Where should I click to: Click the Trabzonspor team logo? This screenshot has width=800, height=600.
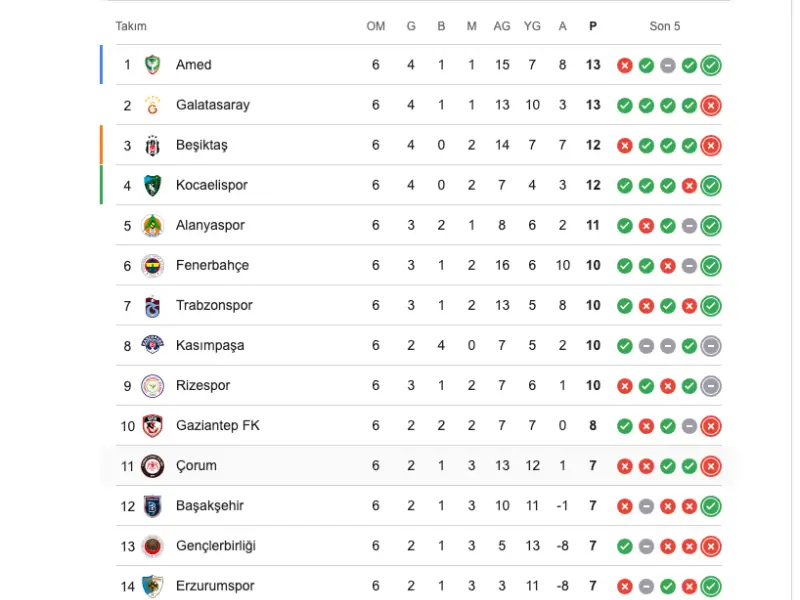(x=153, y=306)
